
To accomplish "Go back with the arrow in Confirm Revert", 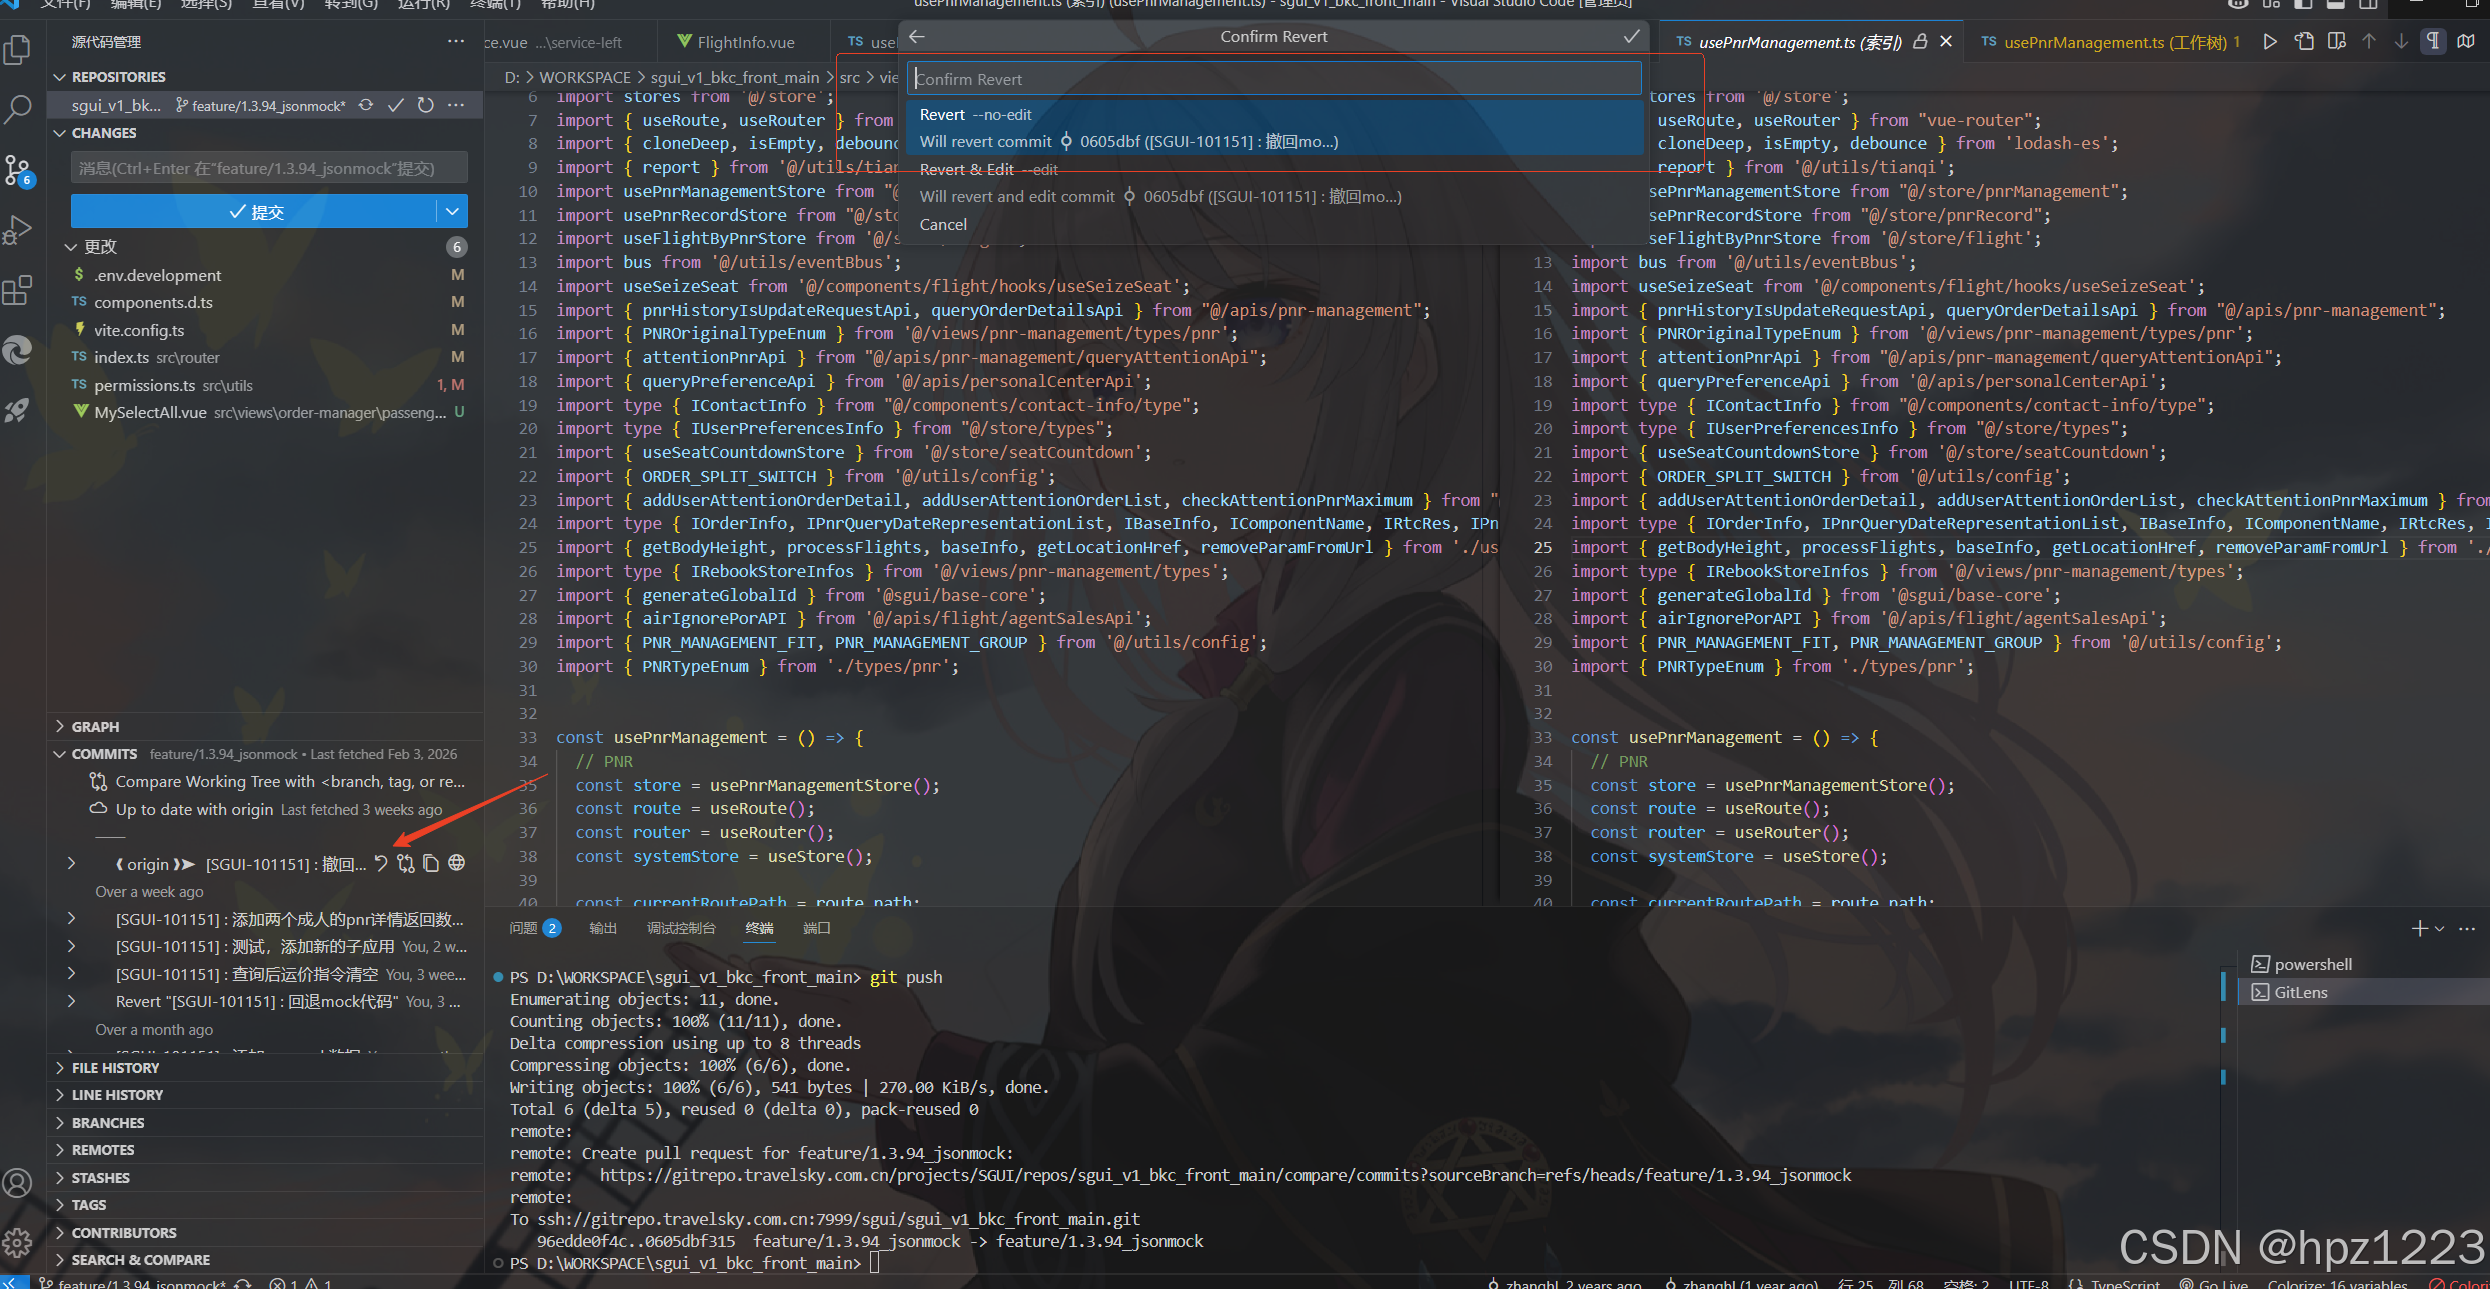I will pos(917,36).
